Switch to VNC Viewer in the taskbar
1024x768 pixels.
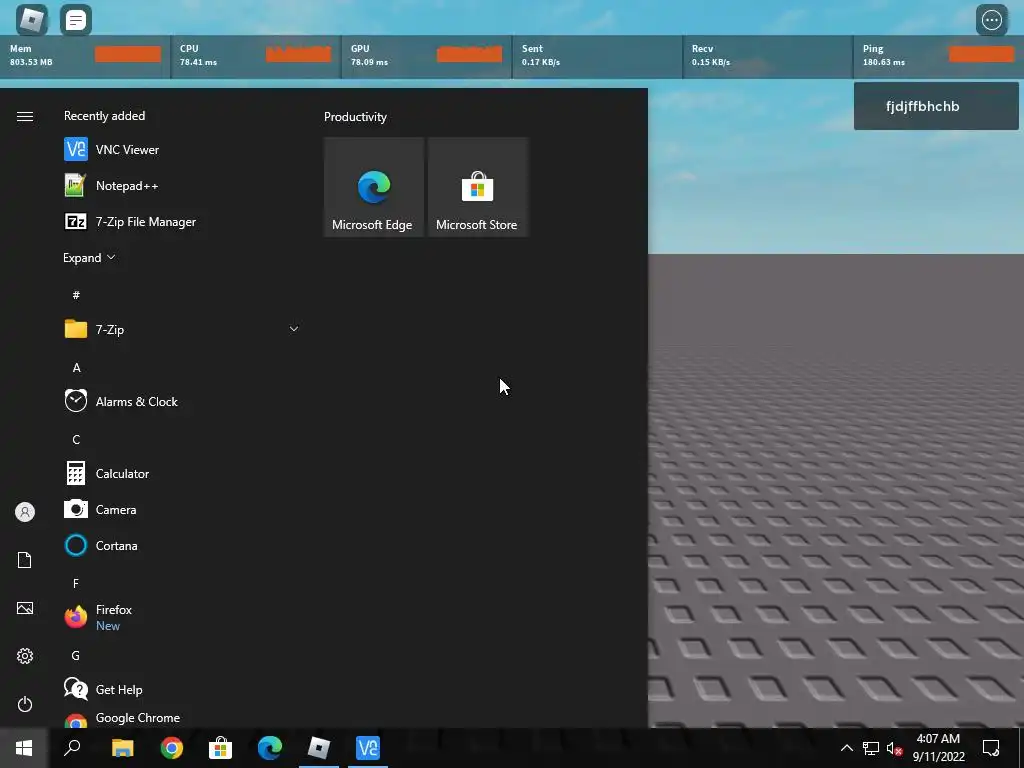pyautogui.click(x=368, y=748)
